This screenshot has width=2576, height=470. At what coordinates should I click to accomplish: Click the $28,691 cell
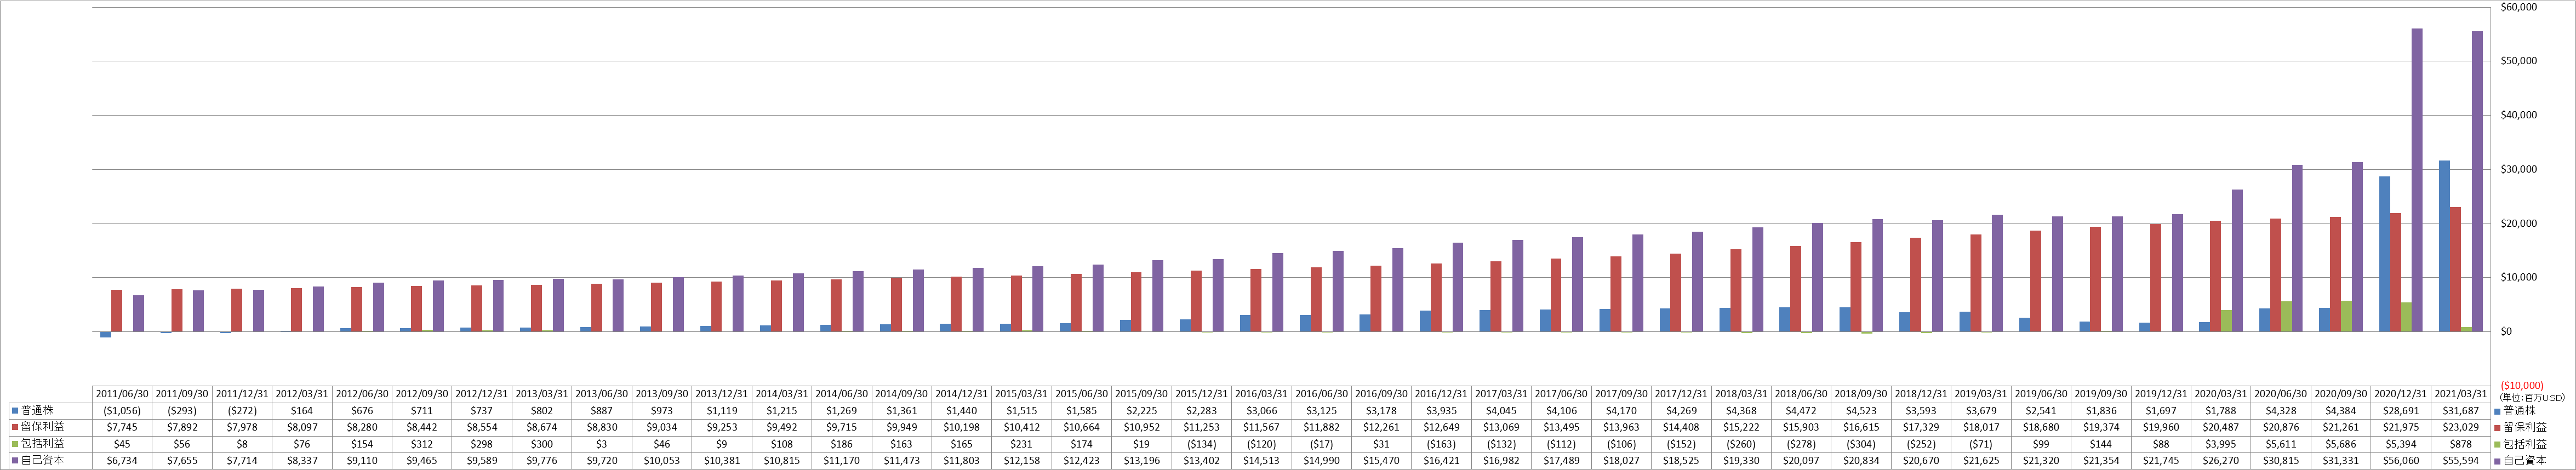[2401, 411]
